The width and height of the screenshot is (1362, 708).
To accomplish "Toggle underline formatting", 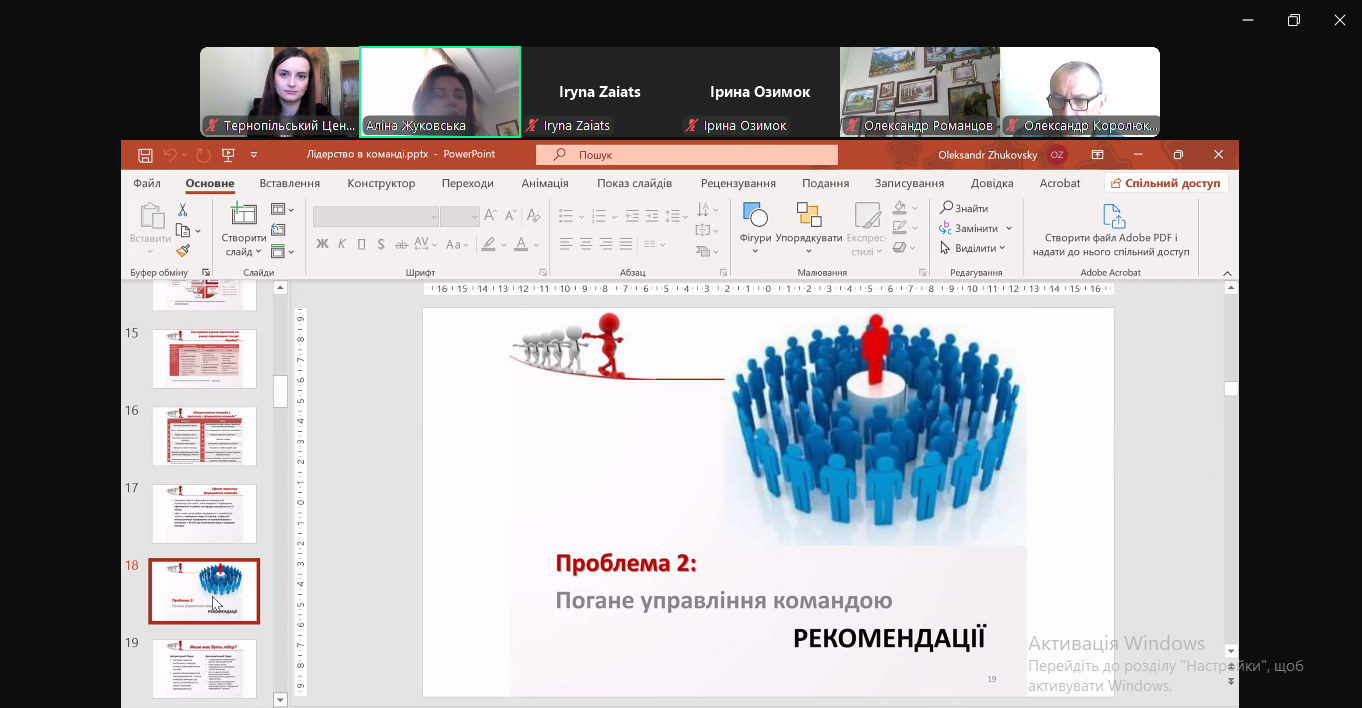I will coord(361,244).
